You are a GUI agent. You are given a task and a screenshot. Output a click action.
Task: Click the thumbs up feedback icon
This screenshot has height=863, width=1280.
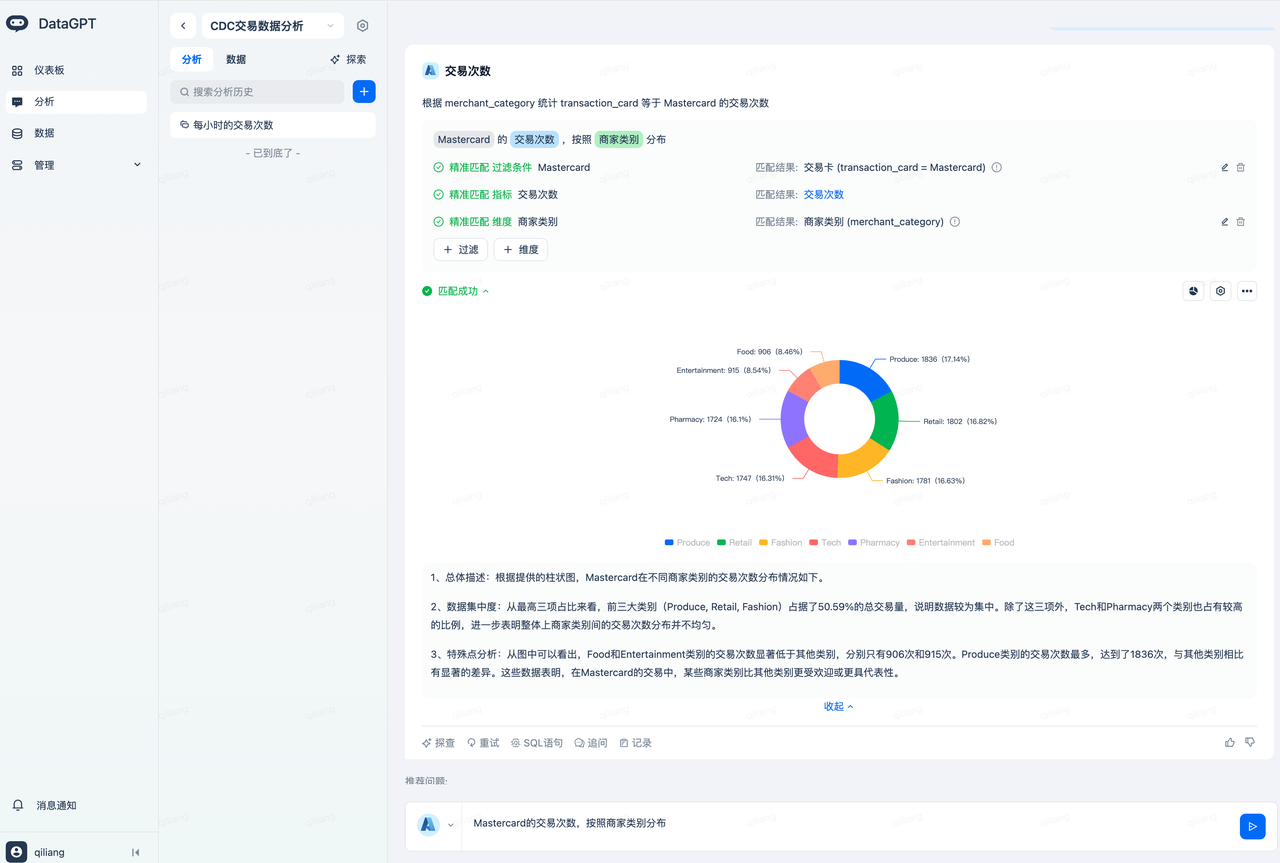[x=1230, y=743]
